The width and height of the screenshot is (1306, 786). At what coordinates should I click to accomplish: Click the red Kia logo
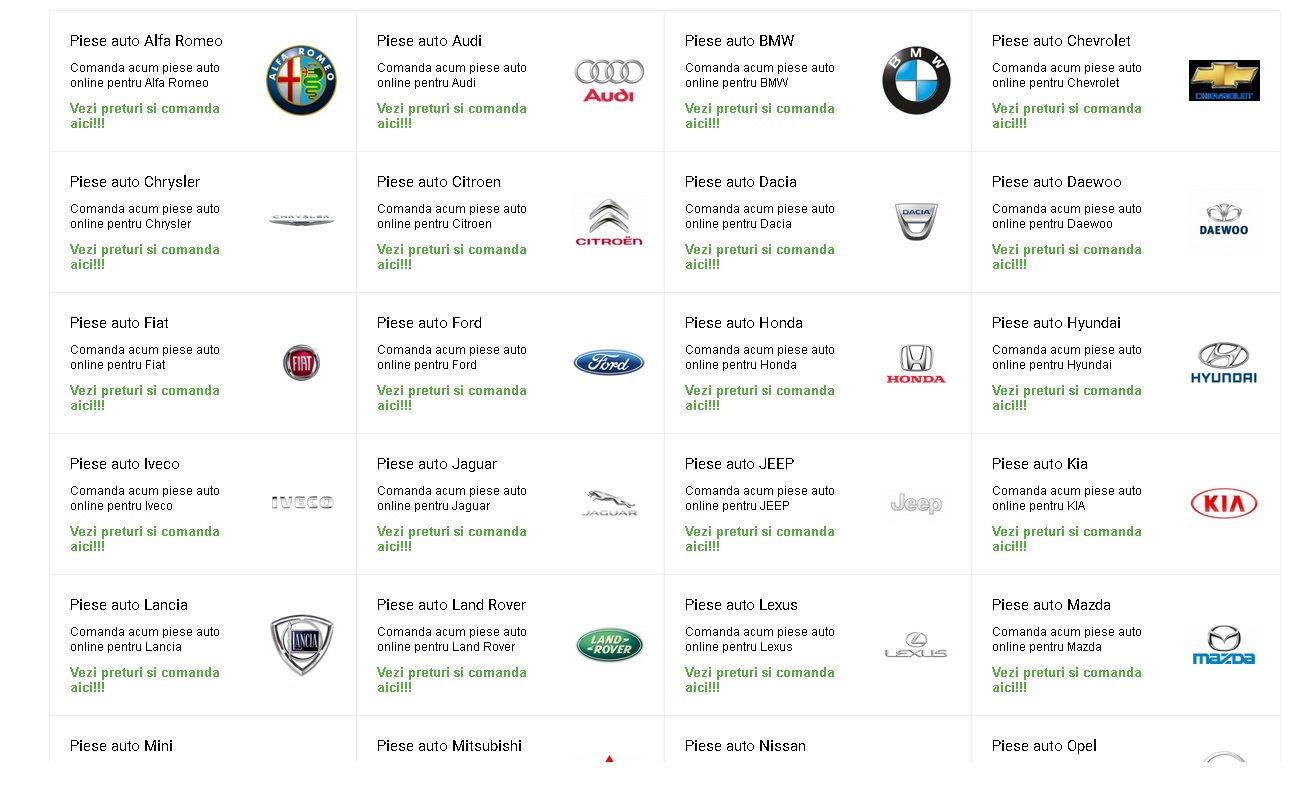(1223, 503)
